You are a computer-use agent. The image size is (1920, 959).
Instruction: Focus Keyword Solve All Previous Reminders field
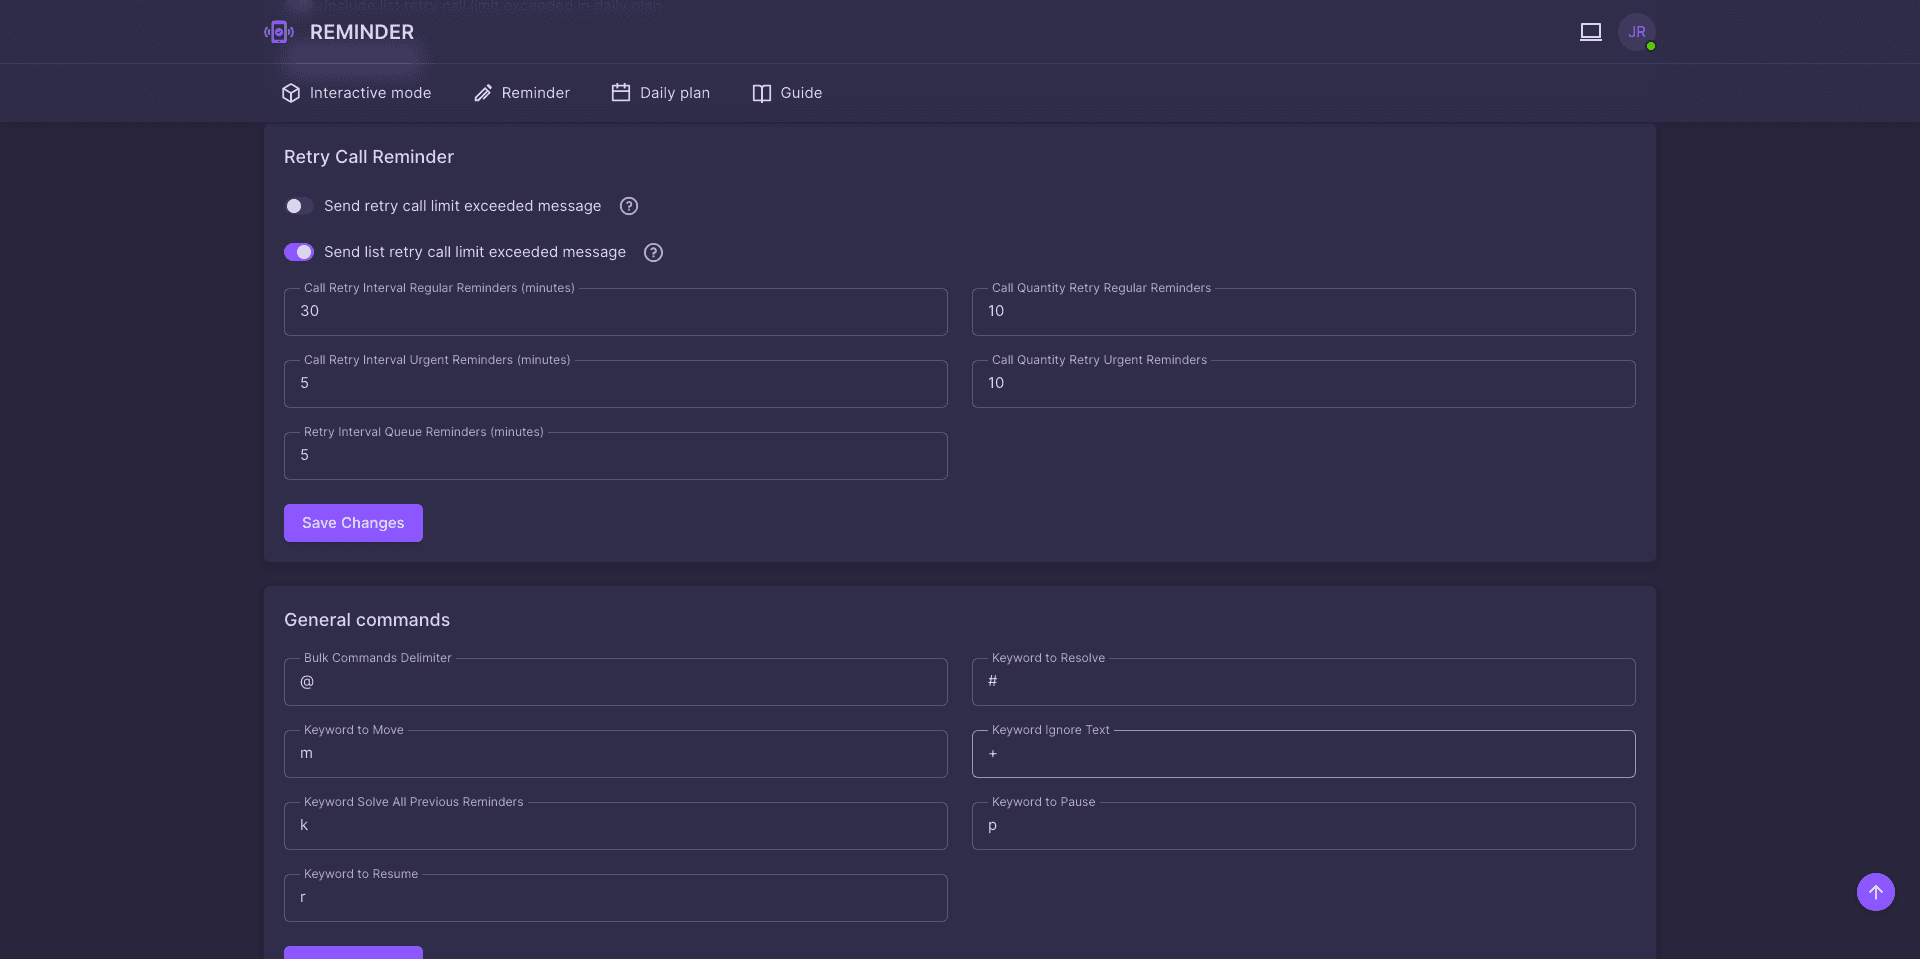(616, 826)
